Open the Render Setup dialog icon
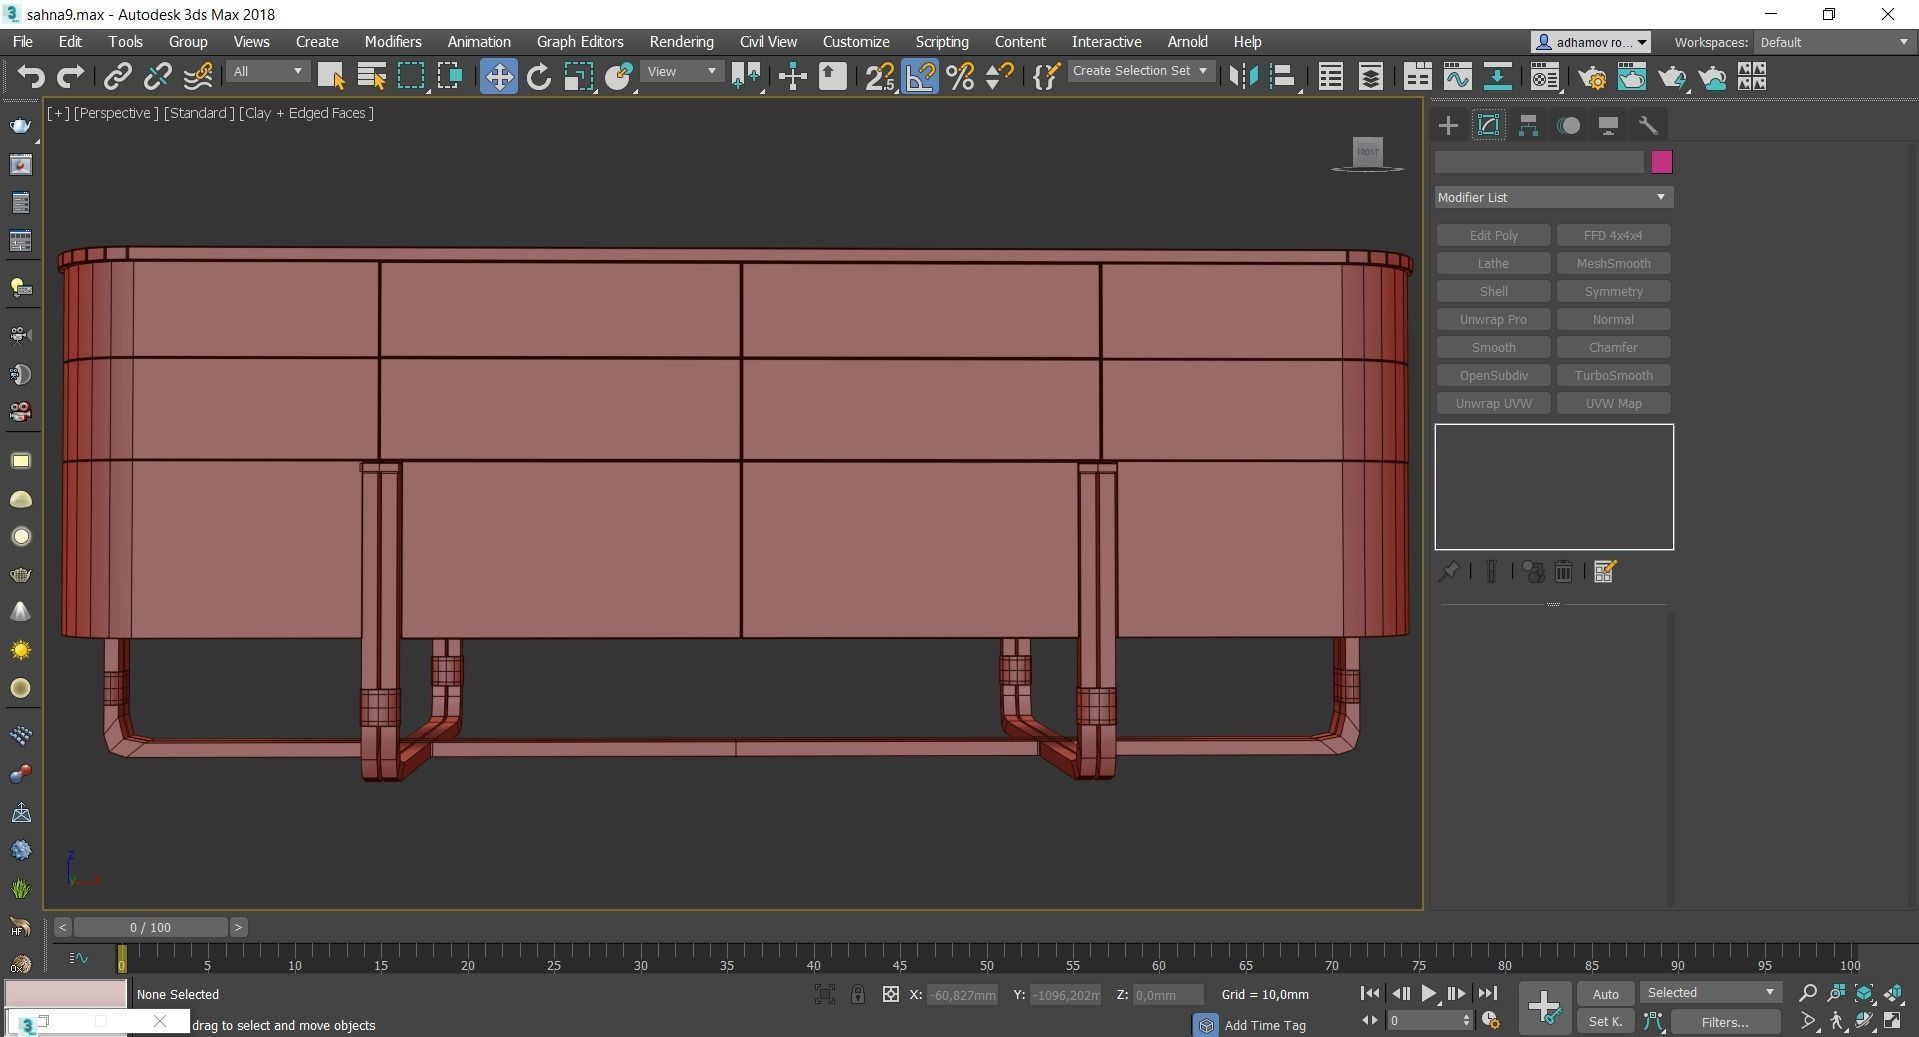 coord(1591,77)
